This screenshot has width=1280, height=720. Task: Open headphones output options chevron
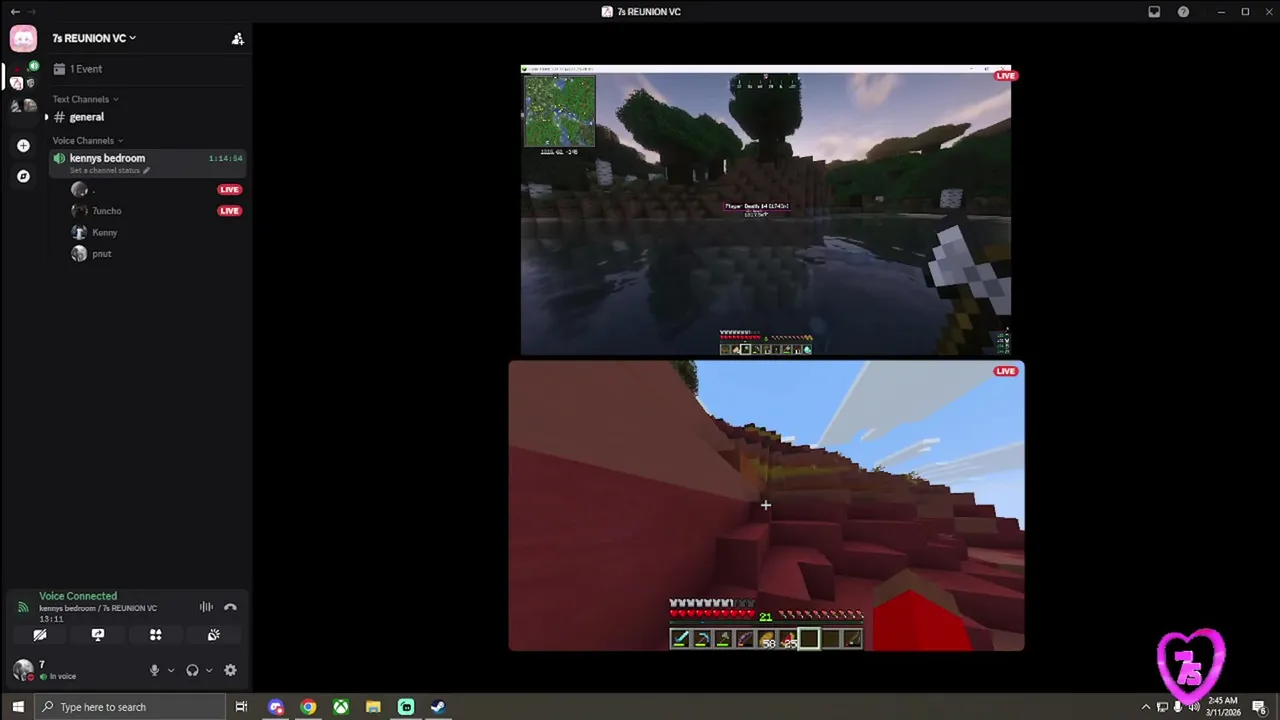pyautogui.click(x=209, y=671)
